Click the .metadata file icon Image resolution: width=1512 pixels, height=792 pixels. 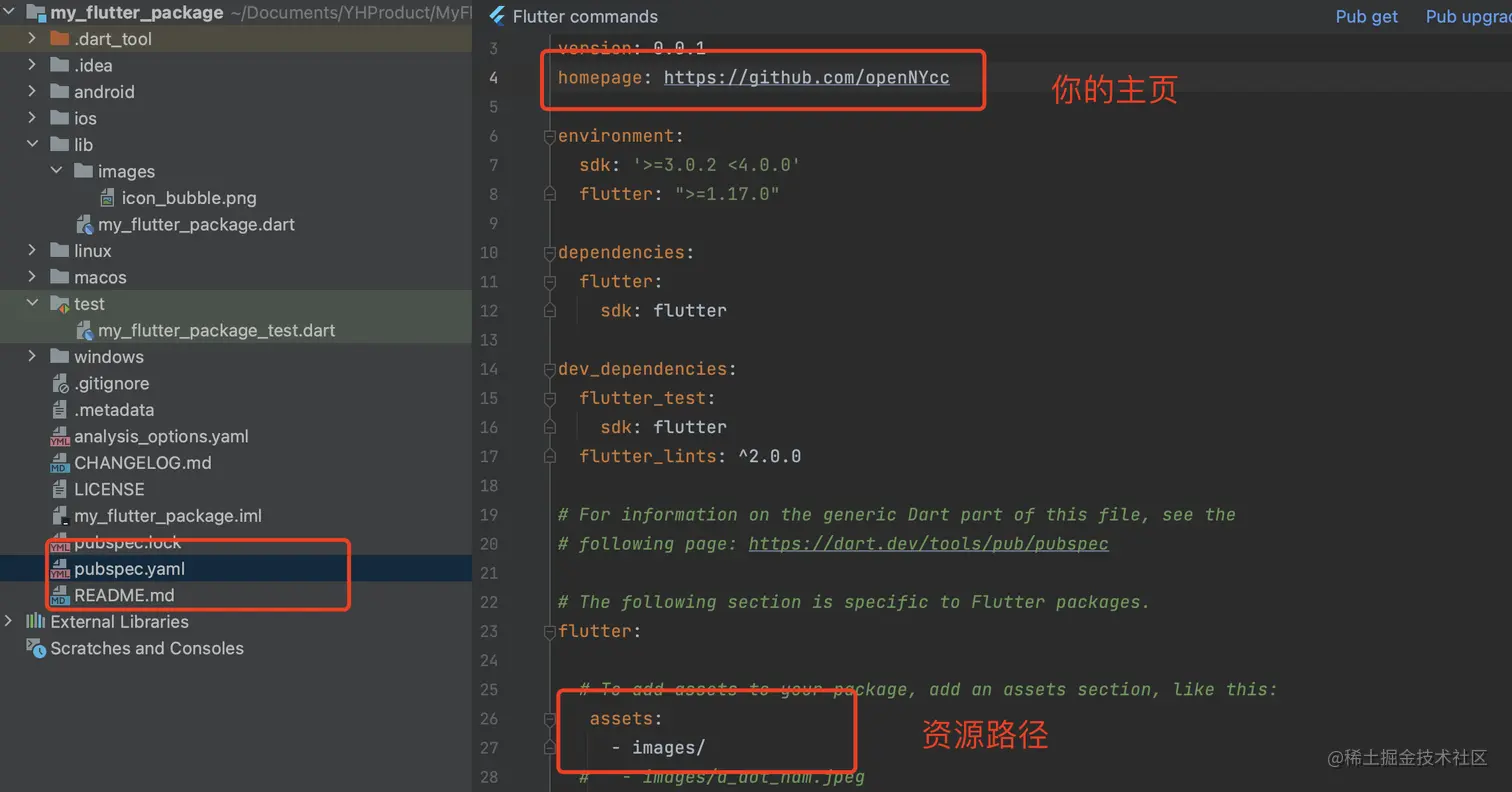tap(59, 409)
